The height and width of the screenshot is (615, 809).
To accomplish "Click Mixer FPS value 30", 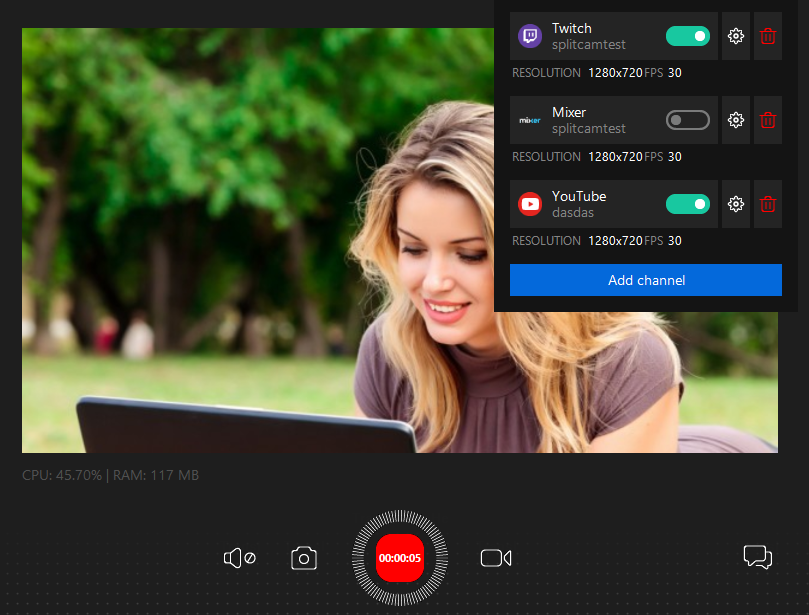I will click(675, 157).
